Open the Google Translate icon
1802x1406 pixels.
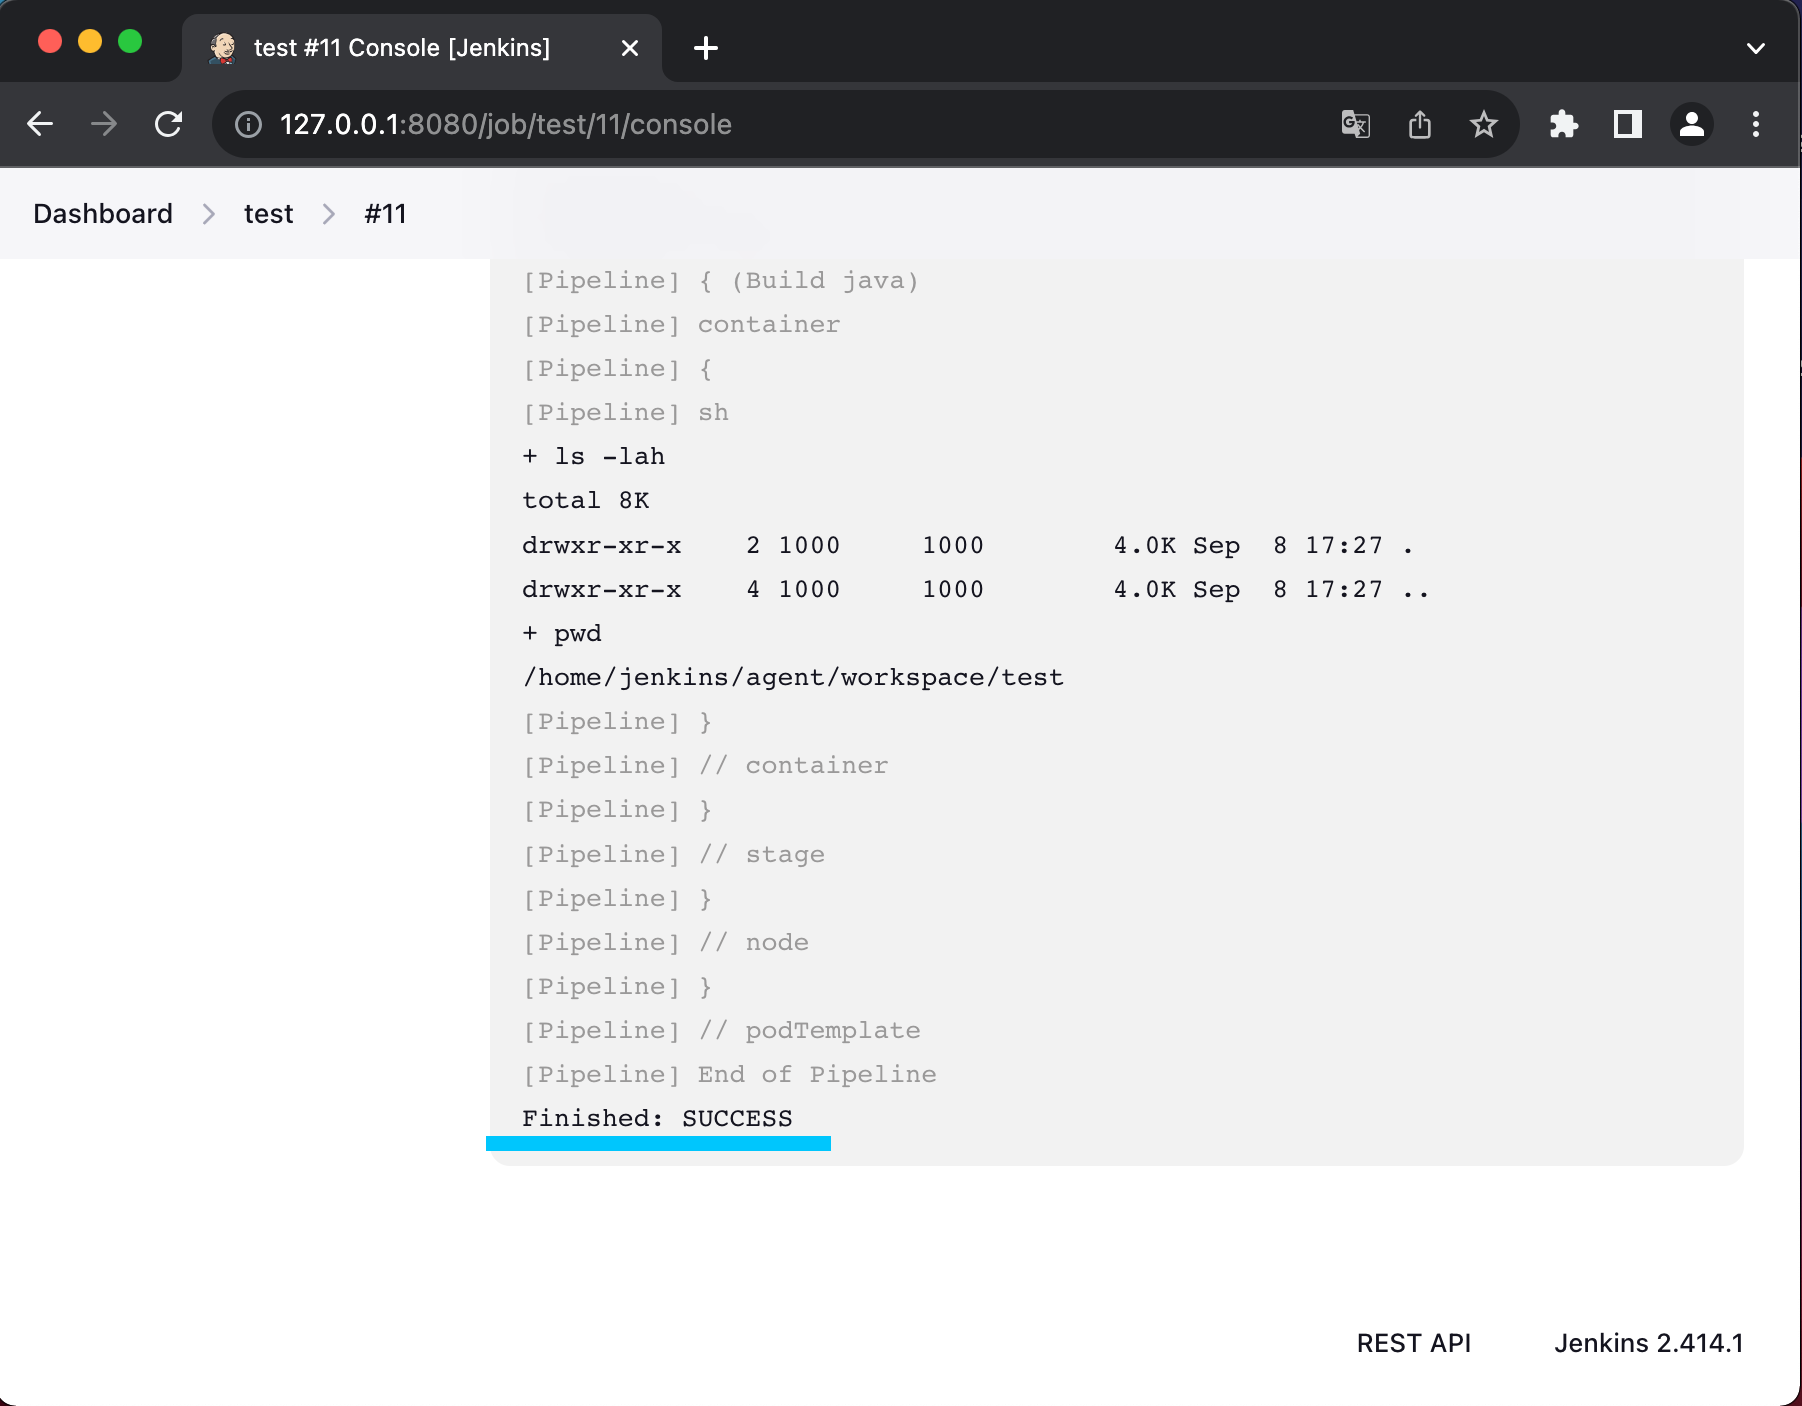(x=1355, y=124)
